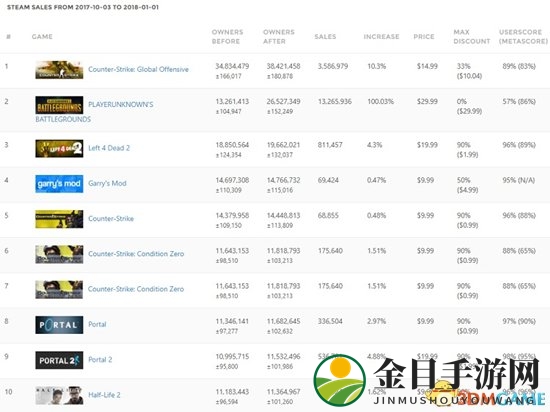550x412 pixels.
Task: Open the Counter-Strike: Global Offensive link
Action: click(x=138, y=69)
